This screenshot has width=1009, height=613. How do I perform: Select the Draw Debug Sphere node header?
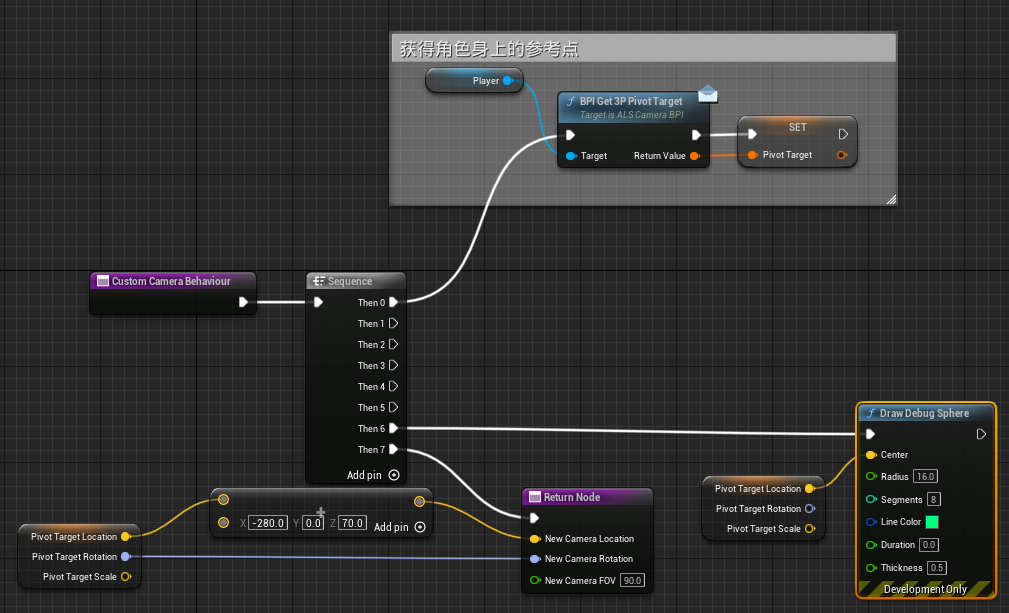[924, 413]
